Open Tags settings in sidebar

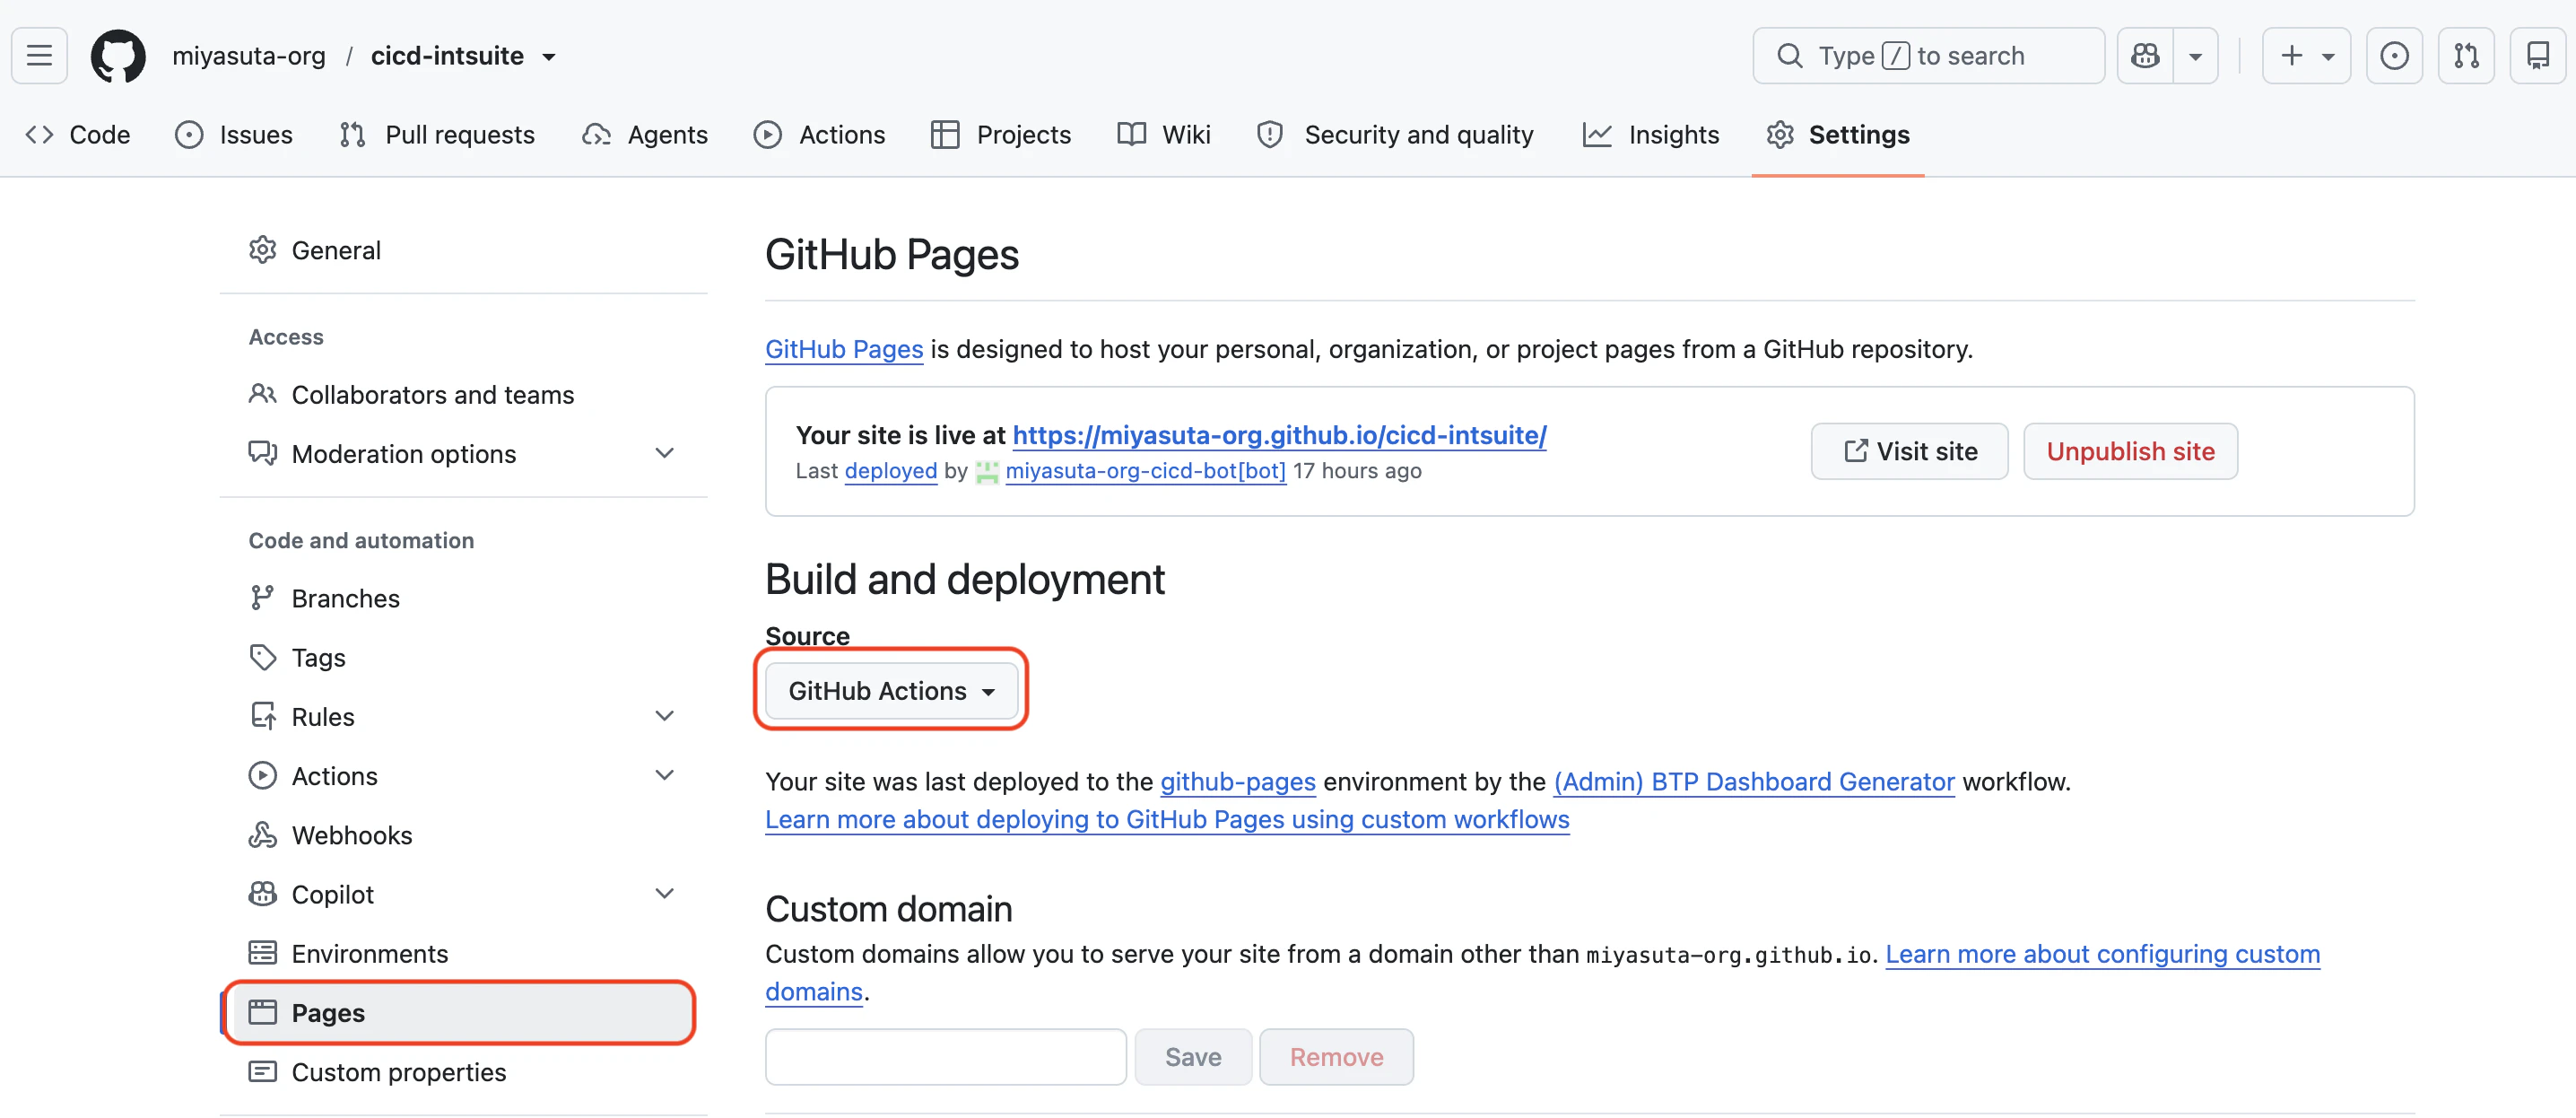tap(463, 657)
